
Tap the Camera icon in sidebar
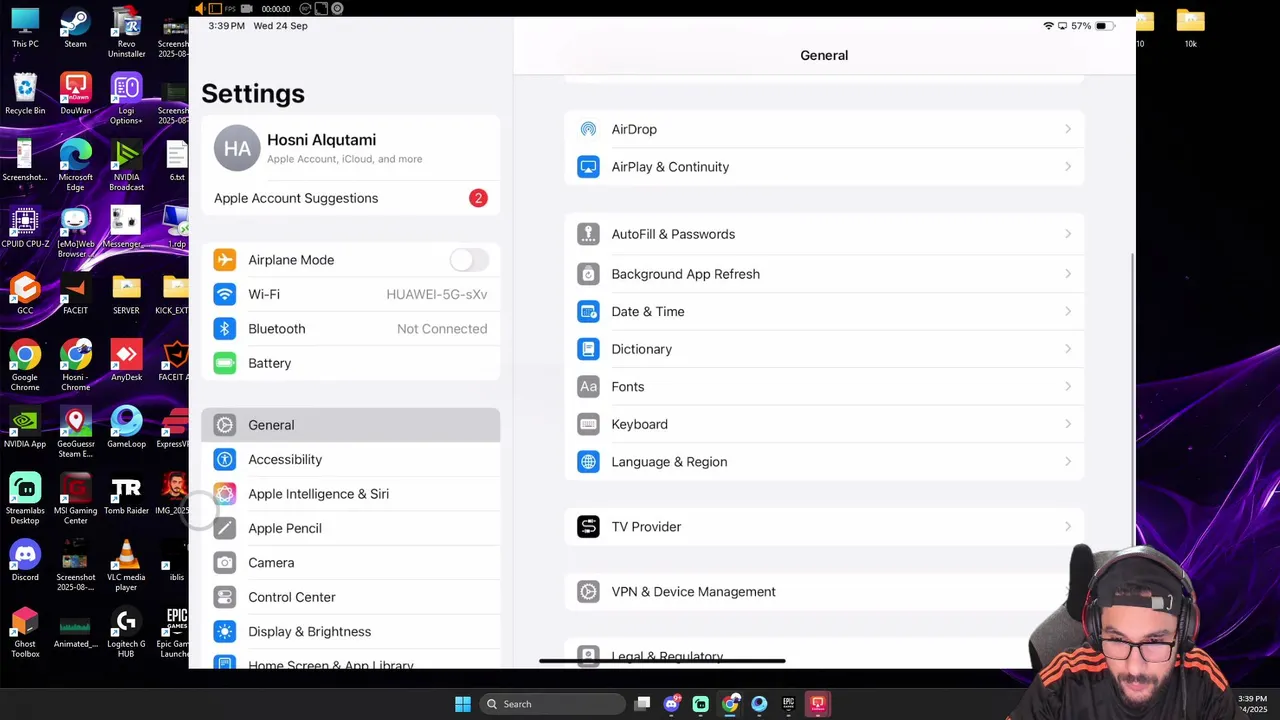pyautogui.click(x=225, y=563)
